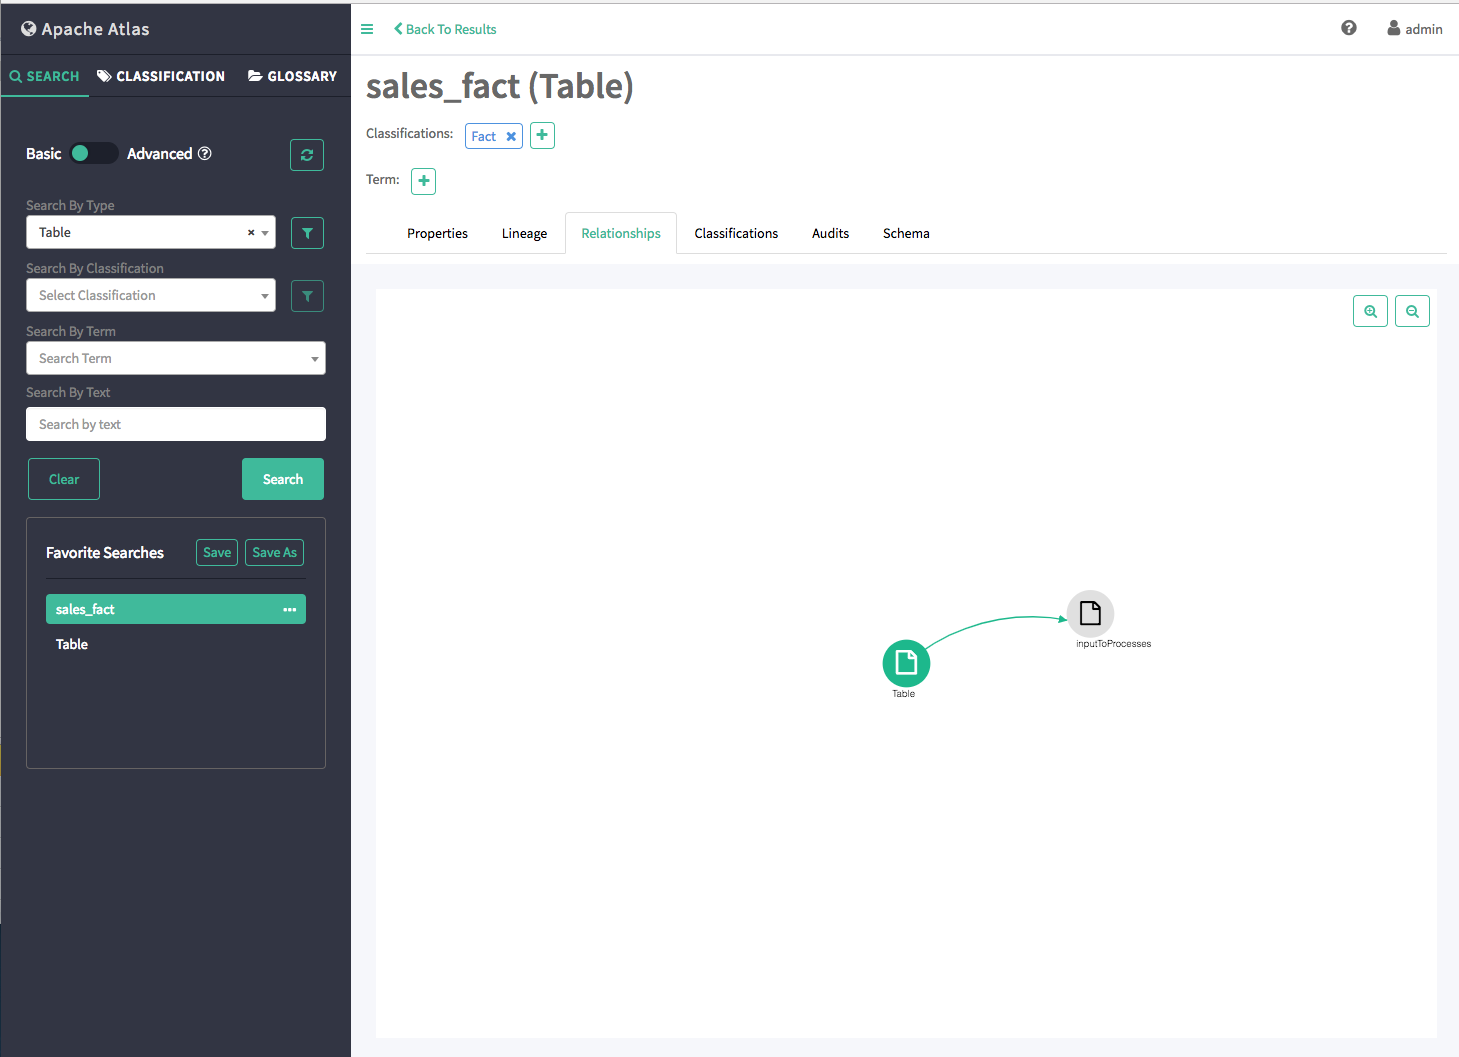Select the inputToProcesses graph node
Image resolution: width=1459 pixels, height=1057 pixels.
pos(1090,613)
